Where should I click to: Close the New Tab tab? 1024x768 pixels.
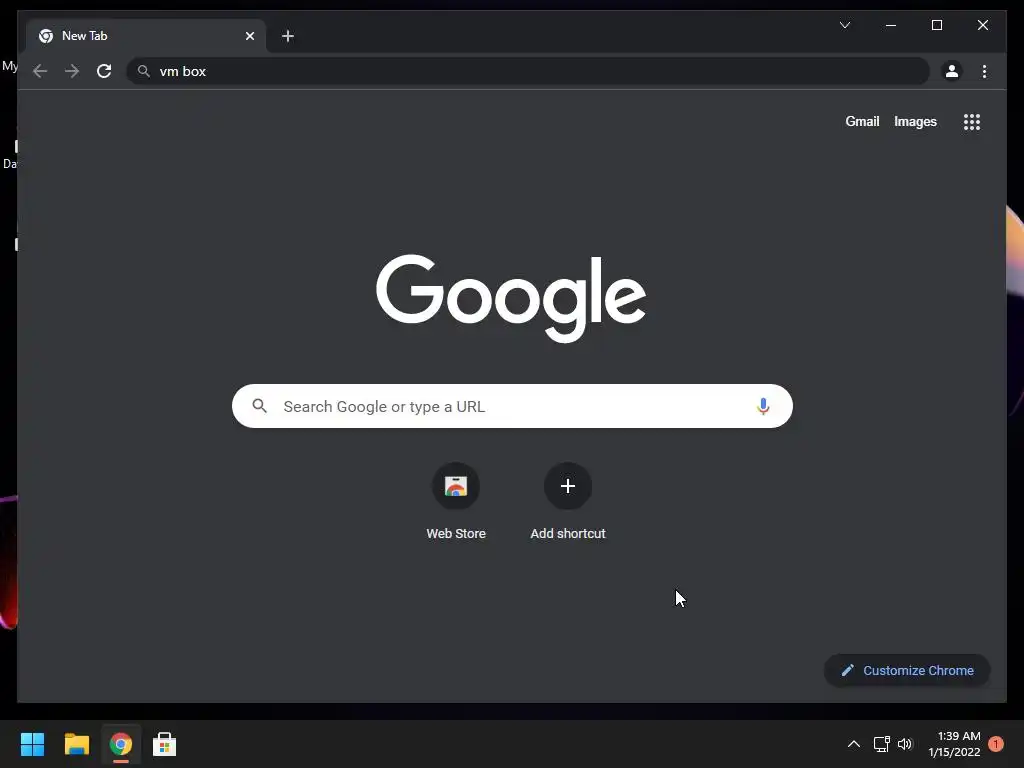(249, 37)
